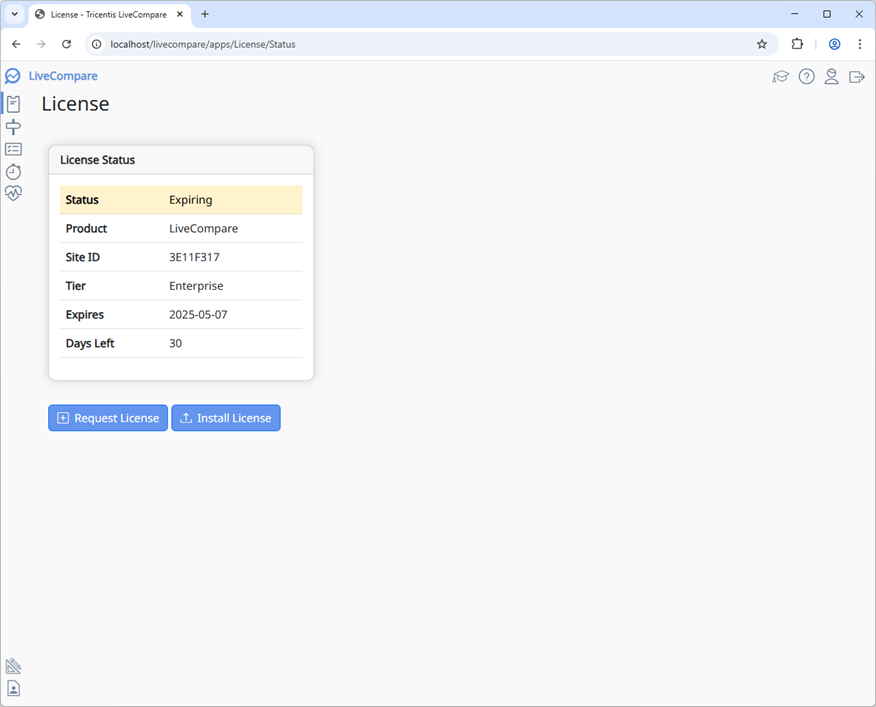Click the Expires row label
The width and height of the screenshot is (876, 707).
[84, 315]
